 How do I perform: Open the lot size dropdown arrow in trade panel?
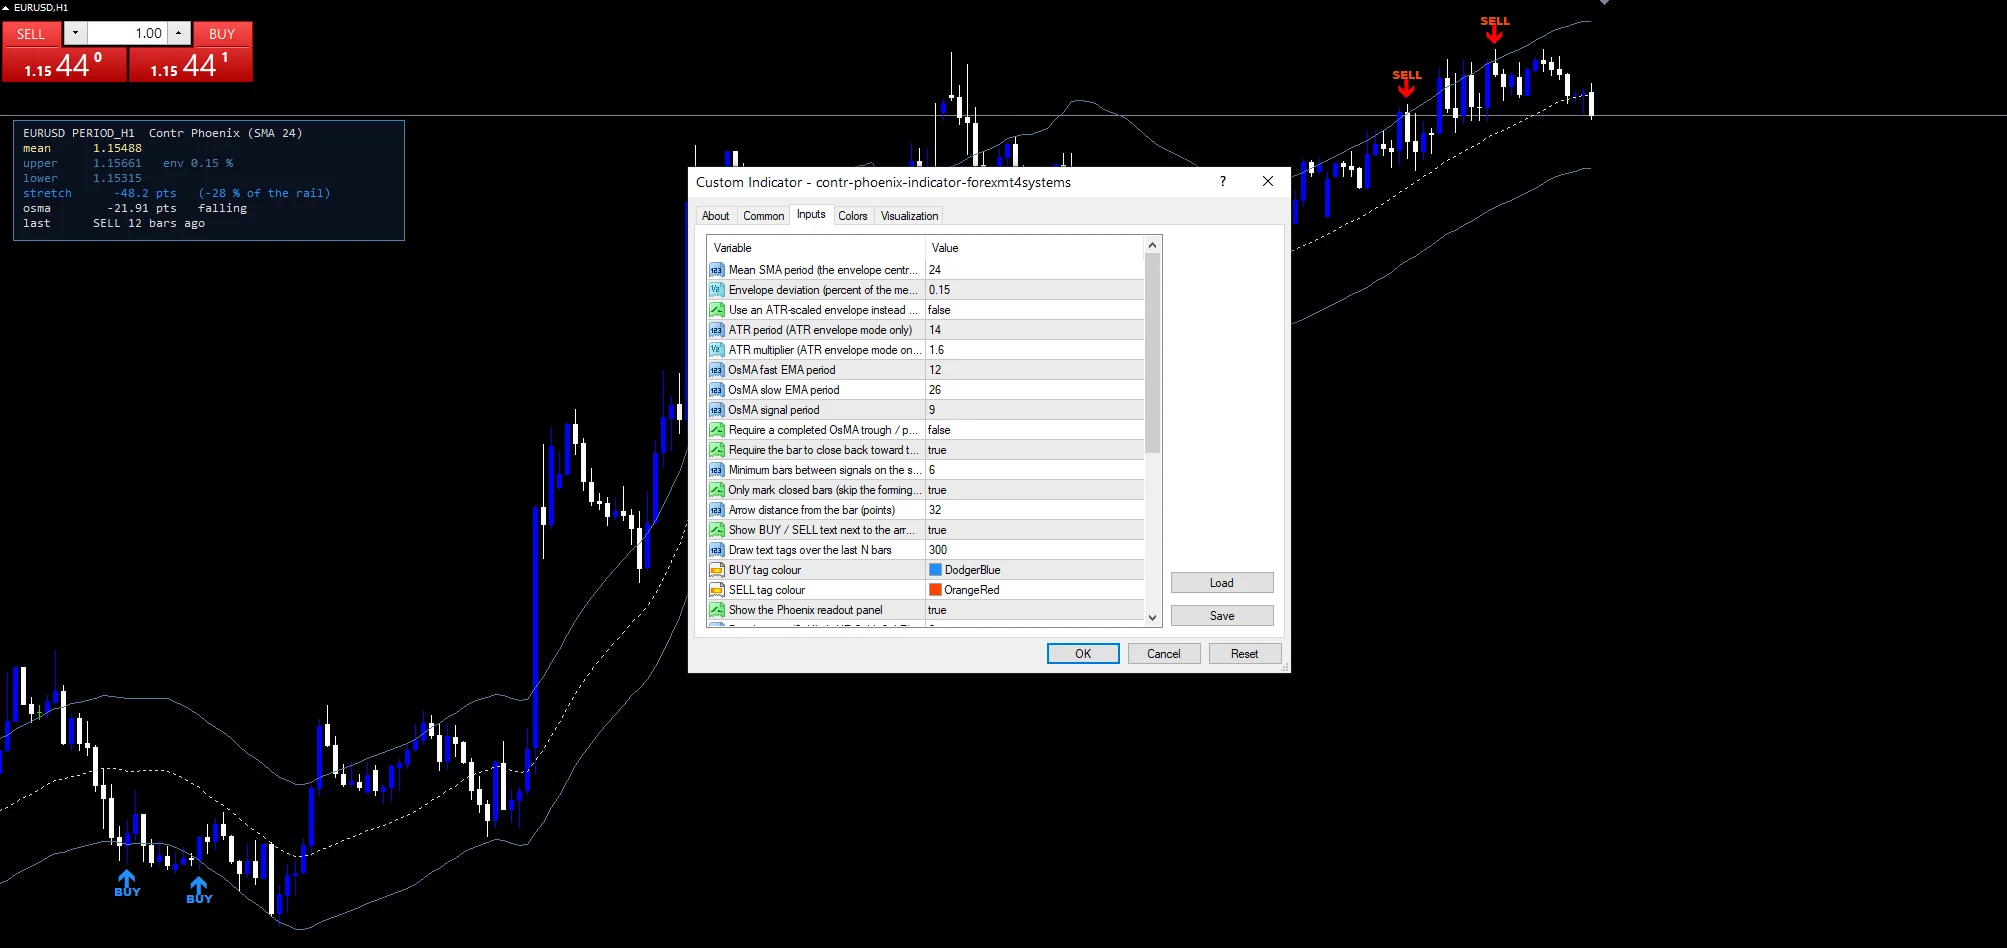point(75,33)
